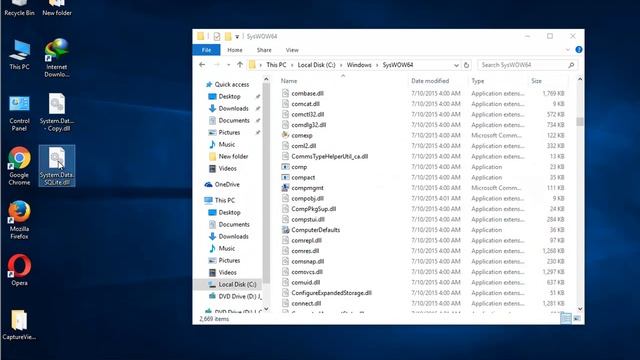The width and height of the screenshot is (640, 360).
Task: Go up one folder level arrow
Action: (240, 64)
